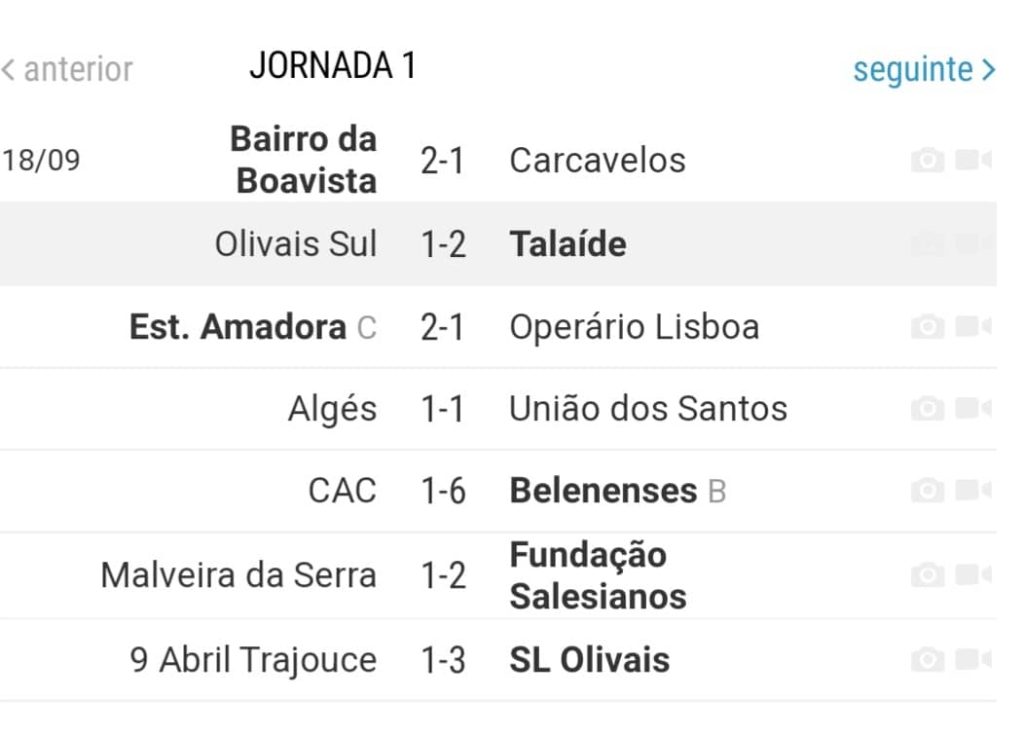Open video icon for Carcavelos match row
This screenshot has width=1024, height=736.
(x=974, y=160)
